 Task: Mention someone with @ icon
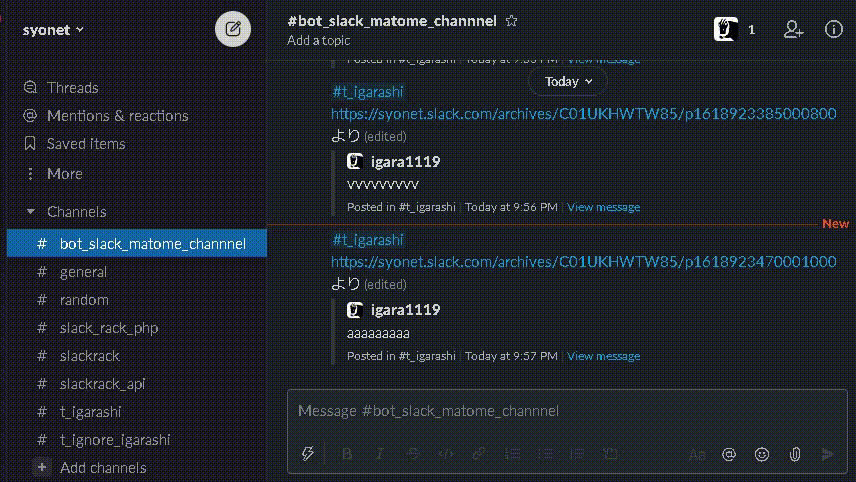click(729, 454)
